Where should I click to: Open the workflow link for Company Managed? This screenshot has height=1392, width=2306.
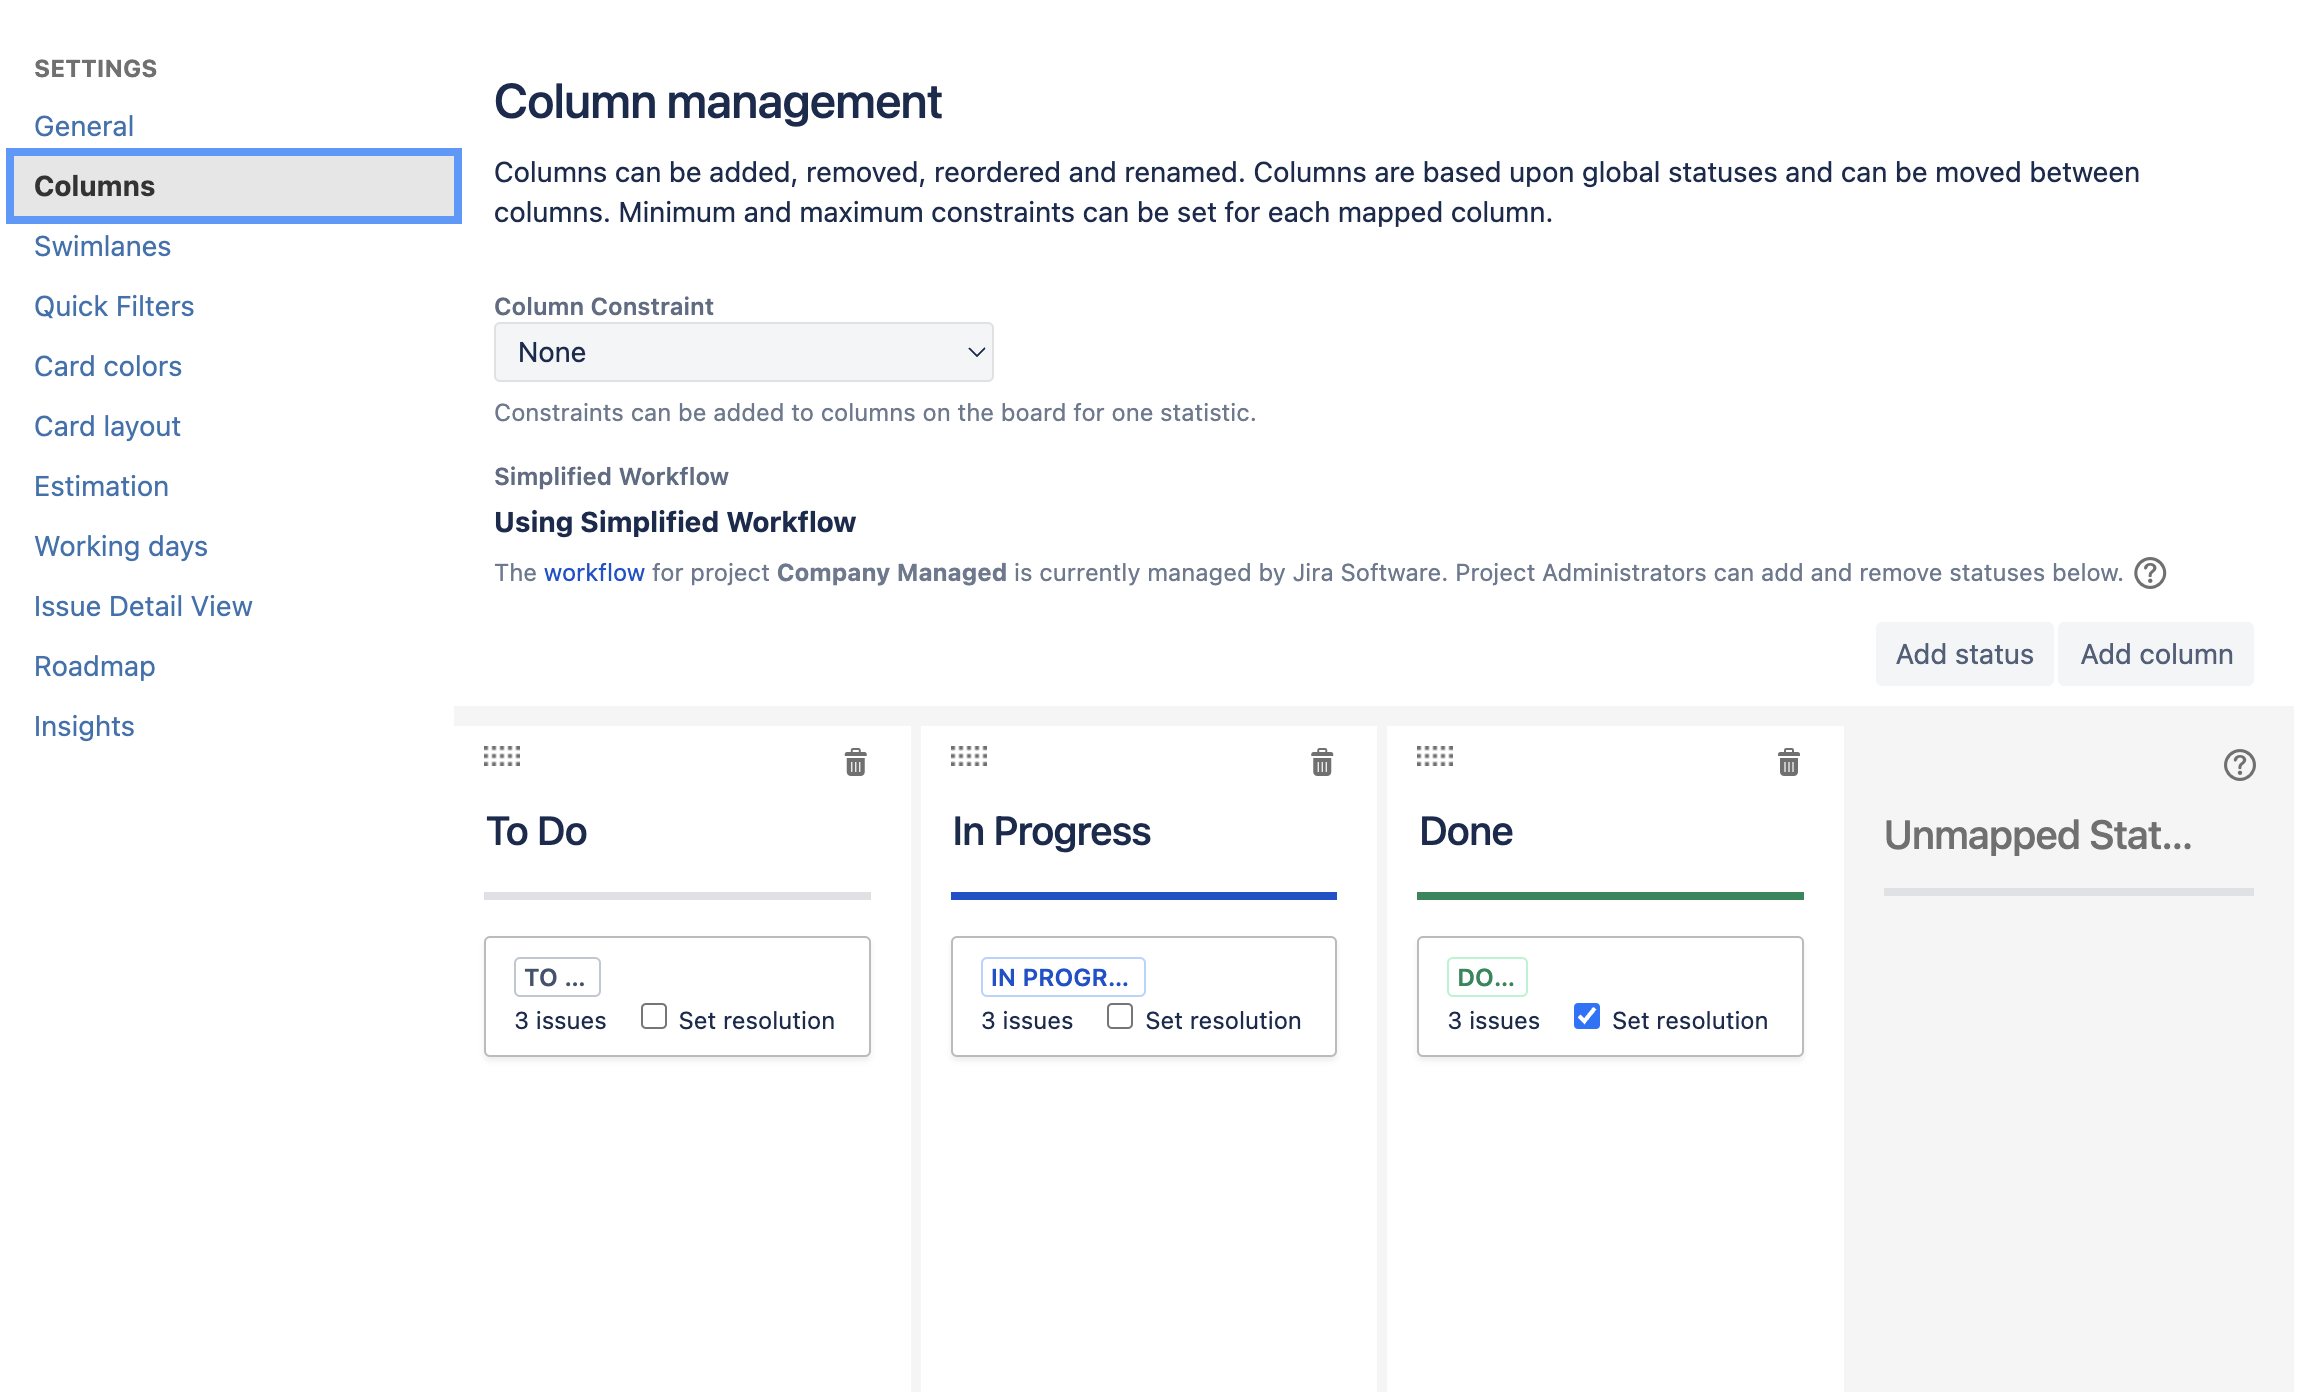click(593, 573)
